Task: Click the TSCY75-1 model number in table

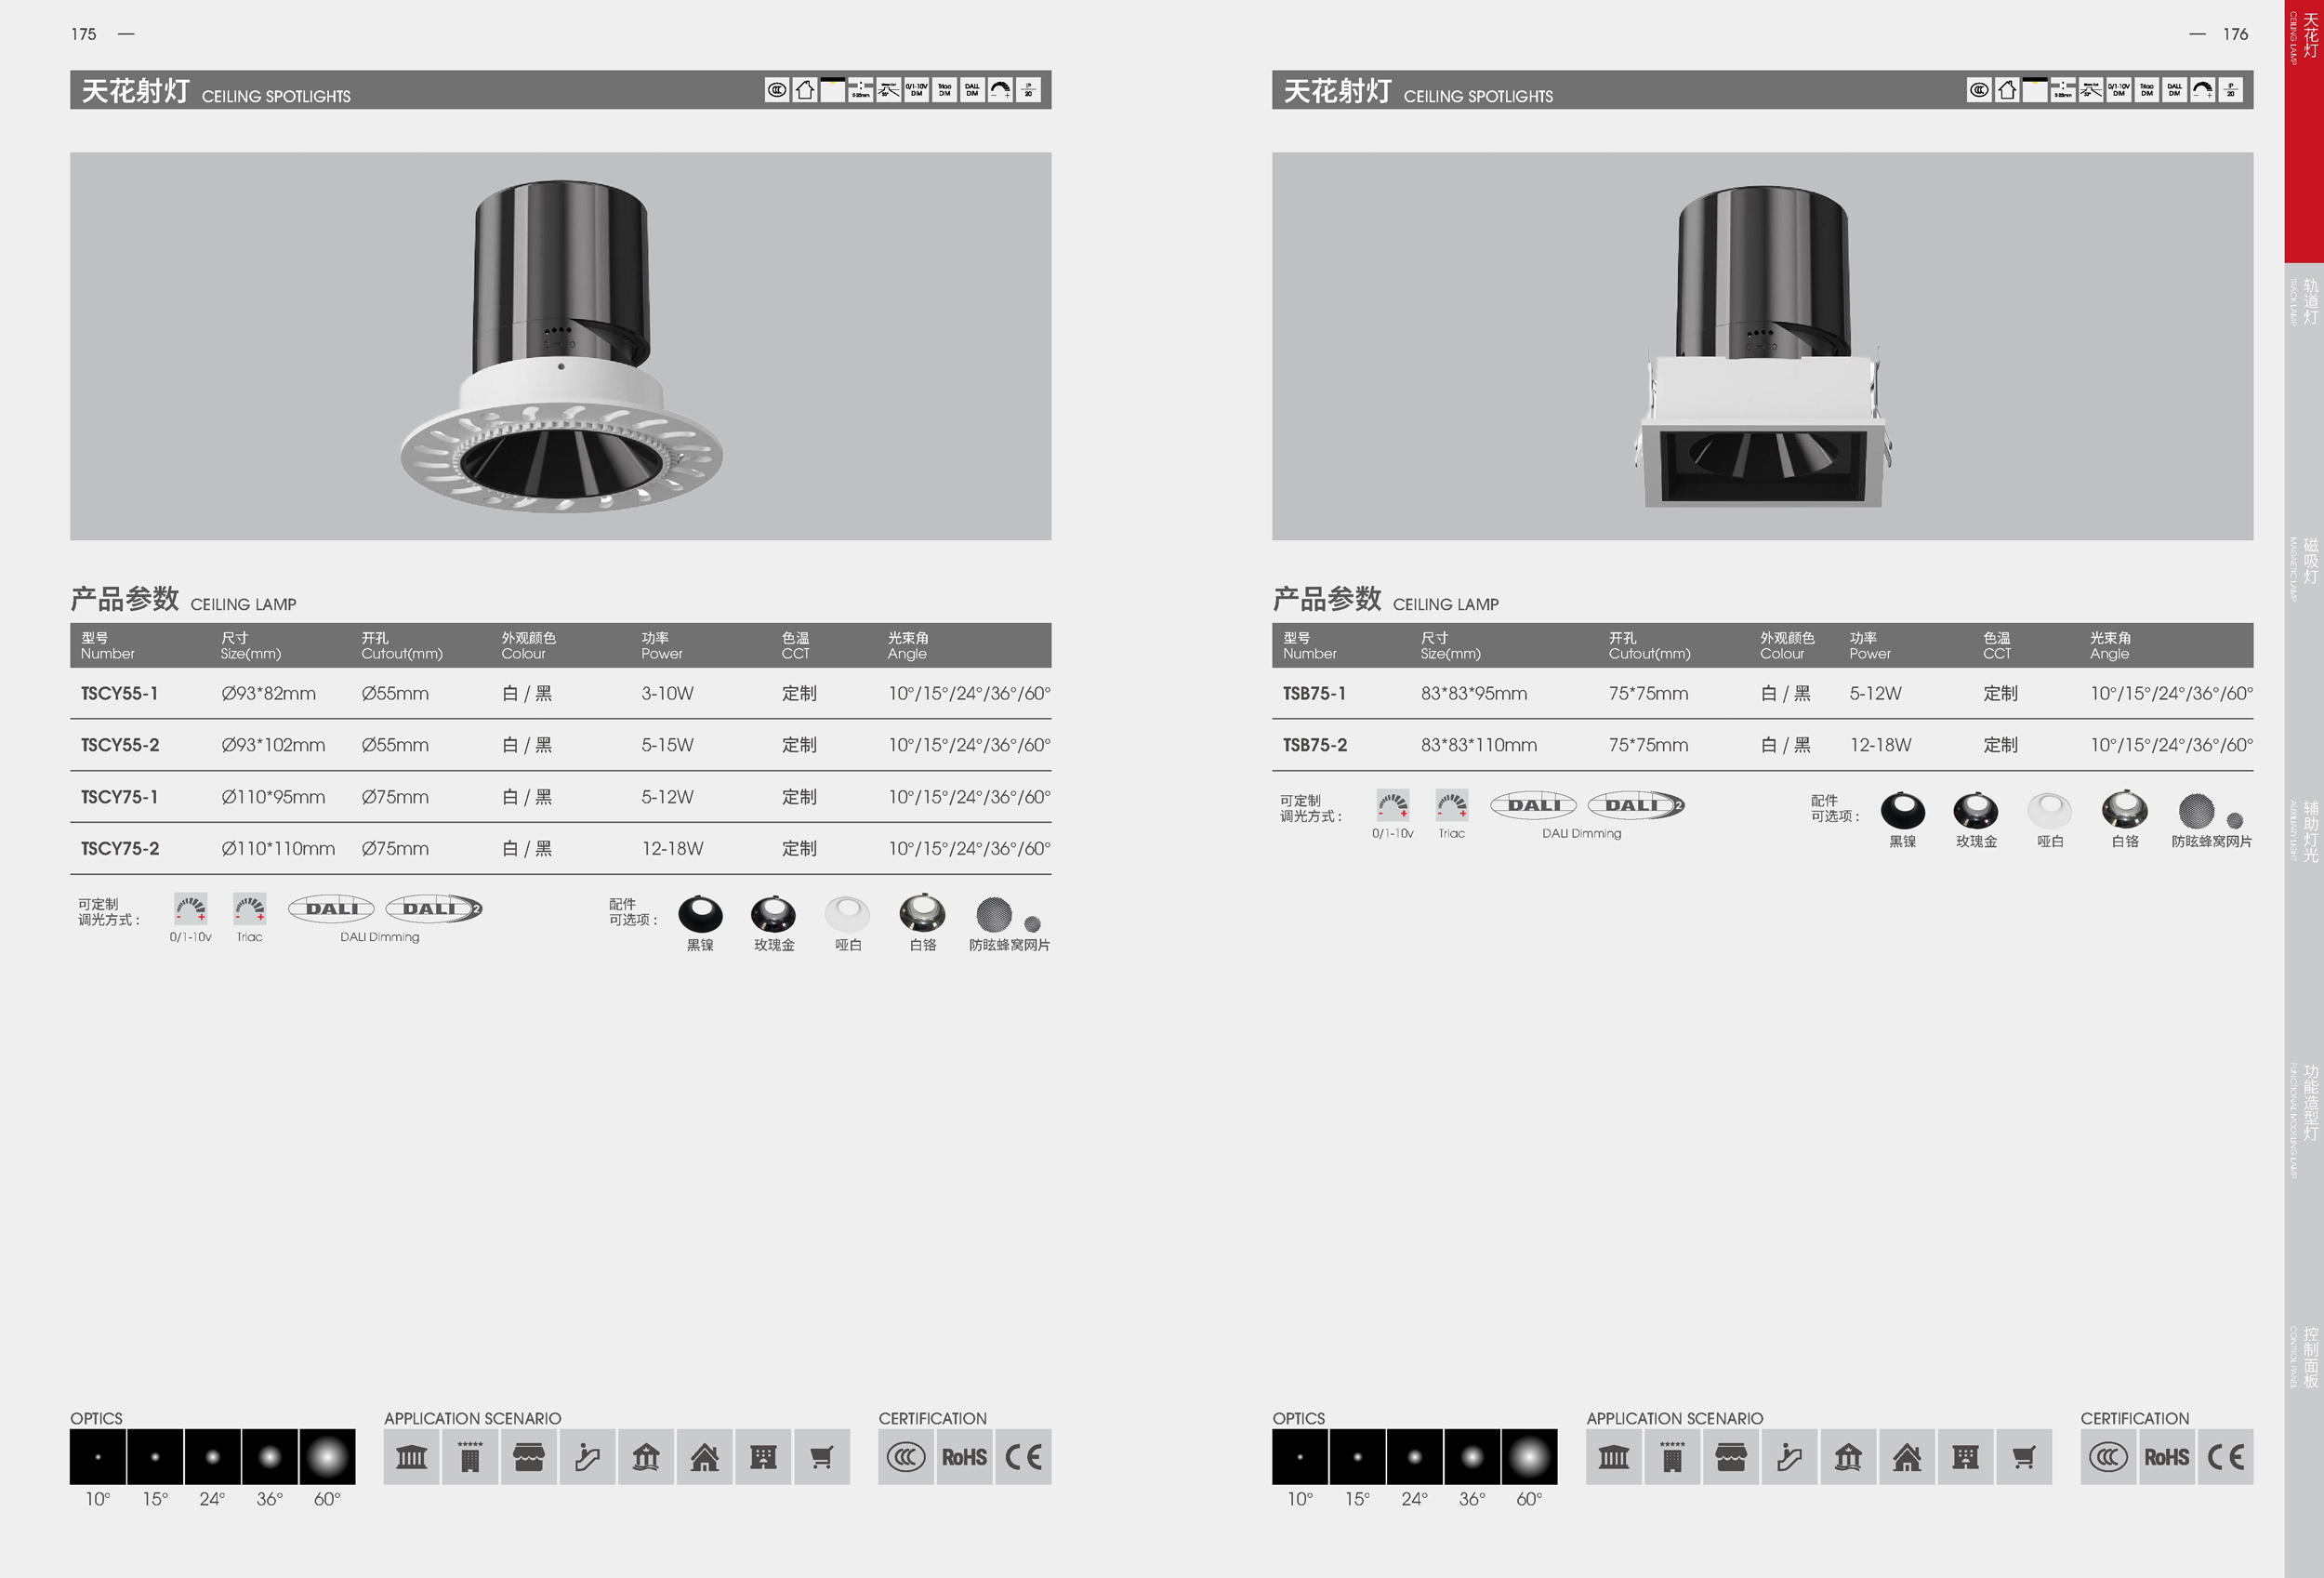Action: tap(119, 797)
